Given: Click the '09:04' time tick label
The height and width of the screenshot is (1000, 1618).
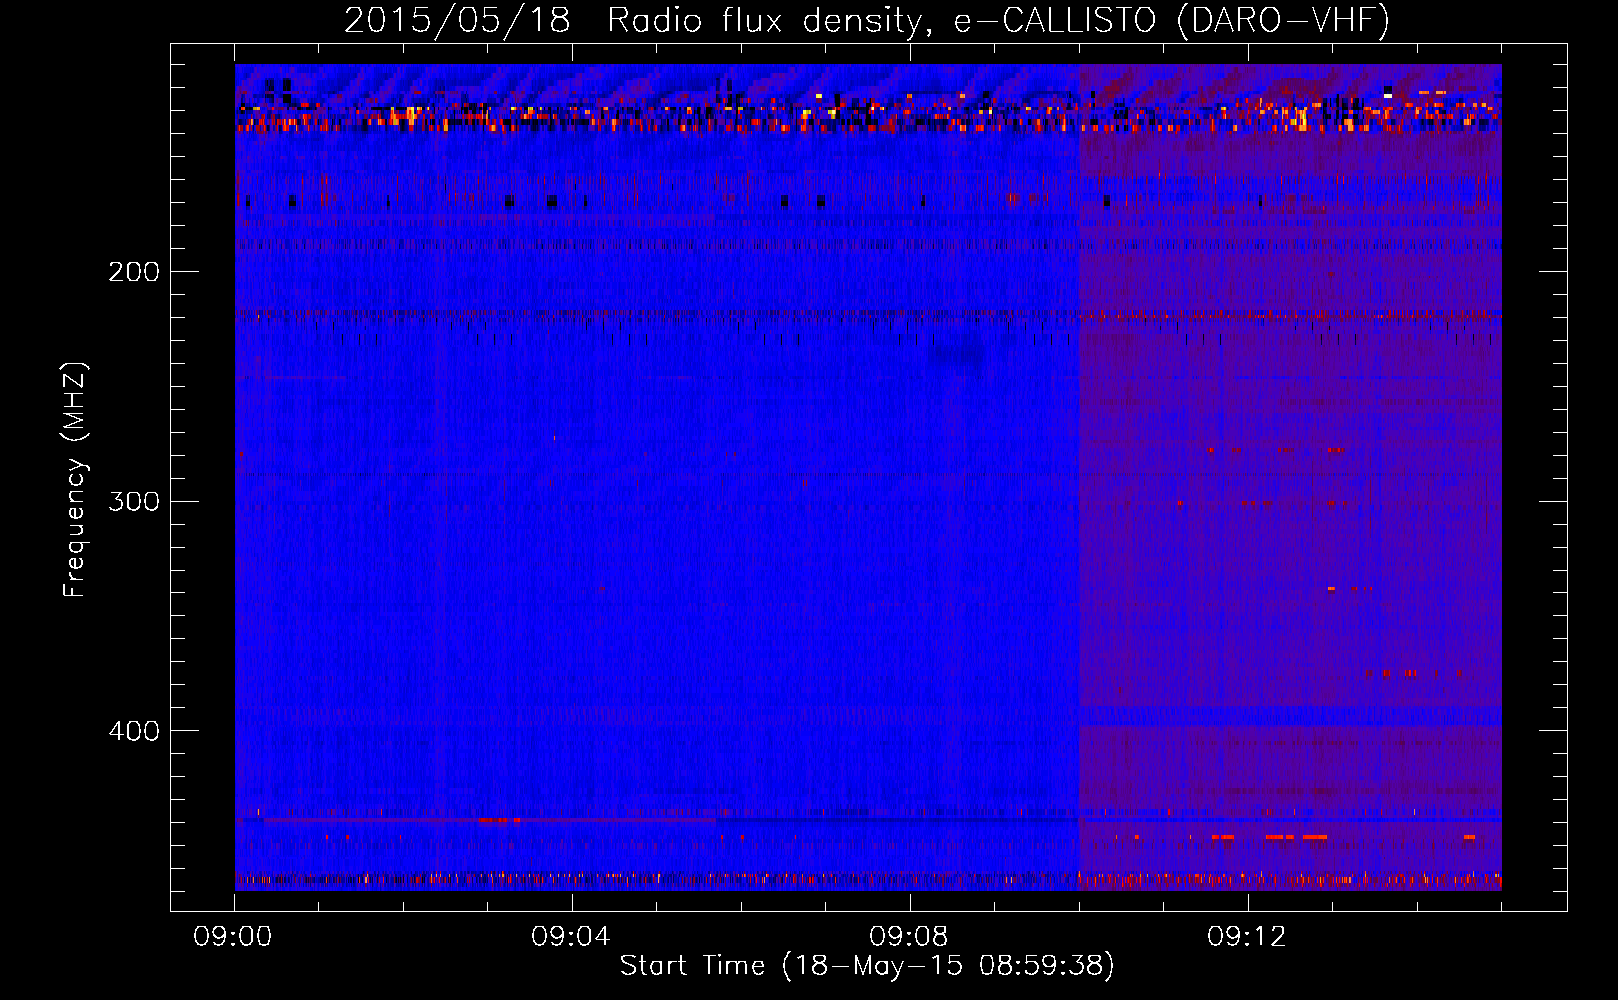Looking at the screenshot, I should (571, 937).
